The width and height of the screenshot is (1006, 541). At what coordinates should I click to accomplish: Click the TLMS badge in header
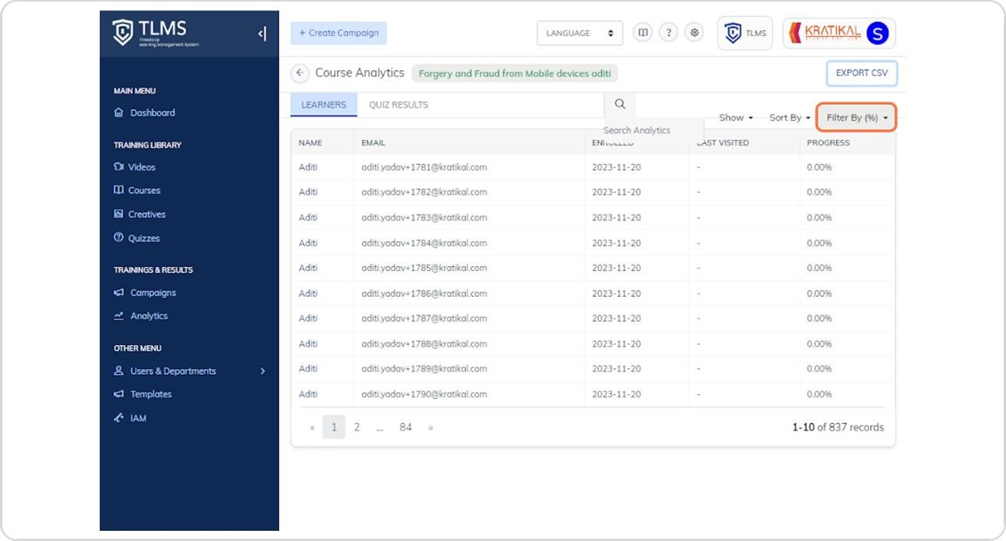[x=745, y=33]
